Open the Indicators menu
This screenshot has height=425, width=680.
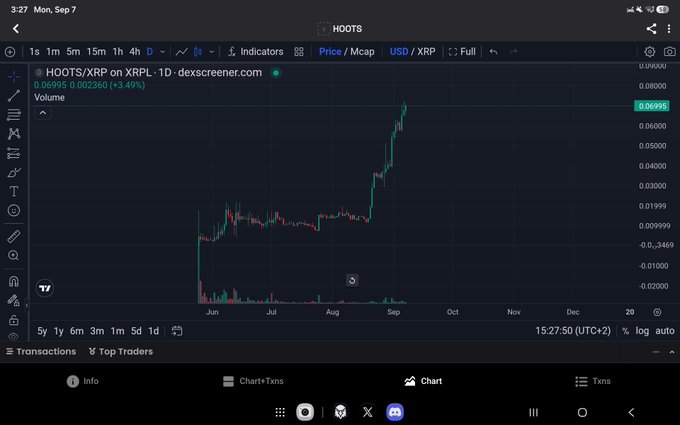(255, 52)
